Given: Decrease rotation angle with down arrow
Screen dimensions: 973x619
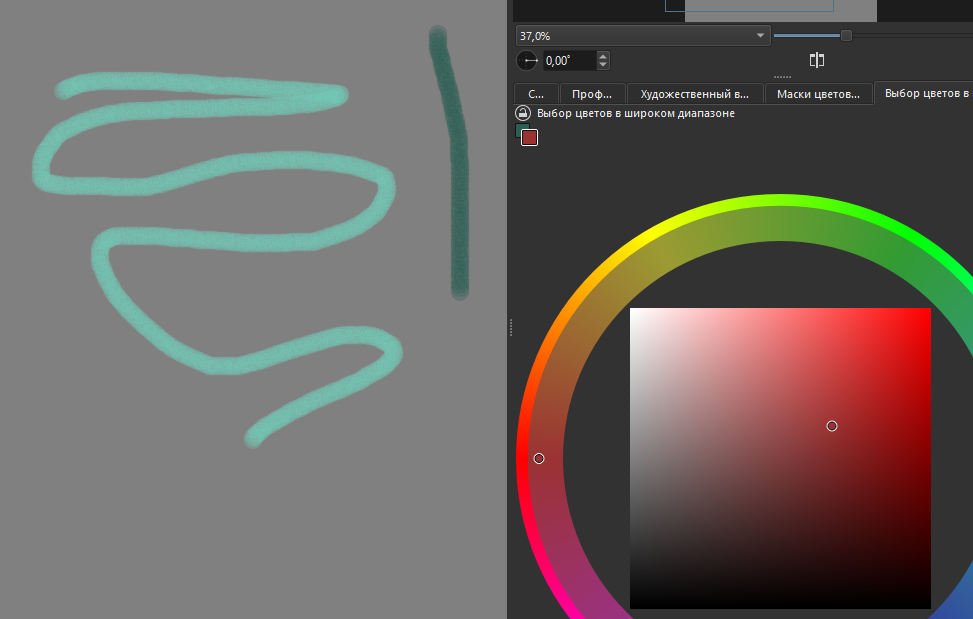Looking at the screenshot, I should [x=603, y=65].
